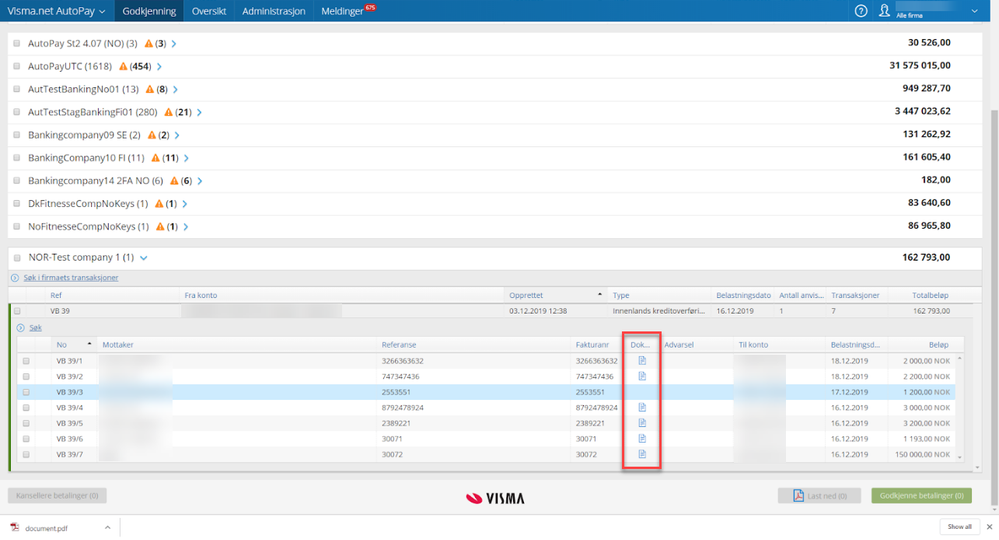Click warning triangle on AutTestBankingNo01 row
The width and height of the screenshot is (999, 540).
click(150, 89)
